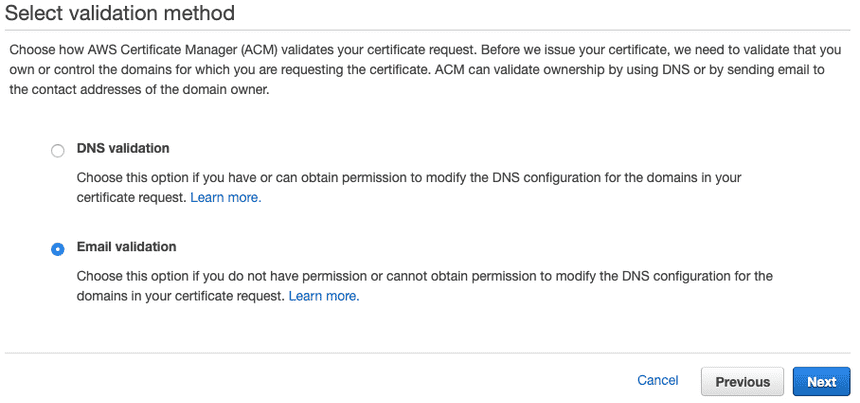Go back with the Previous button
The image size is (860, 403).
tap(742, 382)
